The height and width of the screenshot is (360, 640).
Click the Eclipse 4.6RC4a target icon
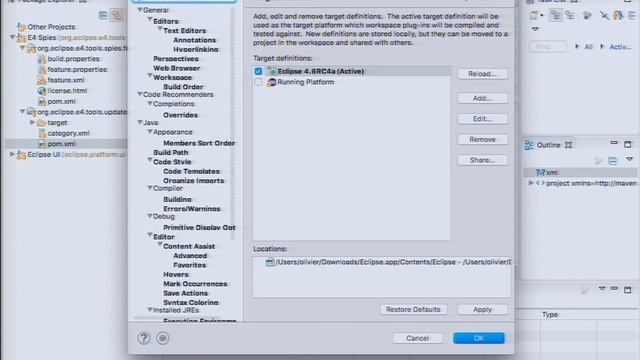click(x=271, y=71)
